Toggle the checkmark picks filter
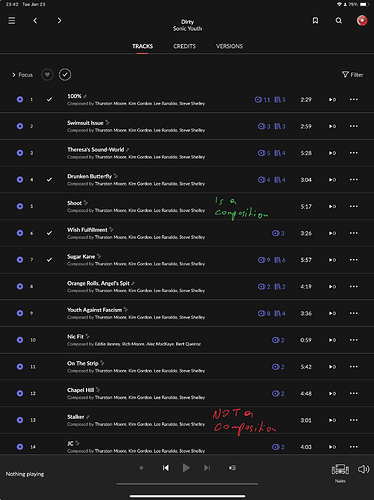This screenshot has height=500, width=374. pyautogui.click(x=65, y=75)
